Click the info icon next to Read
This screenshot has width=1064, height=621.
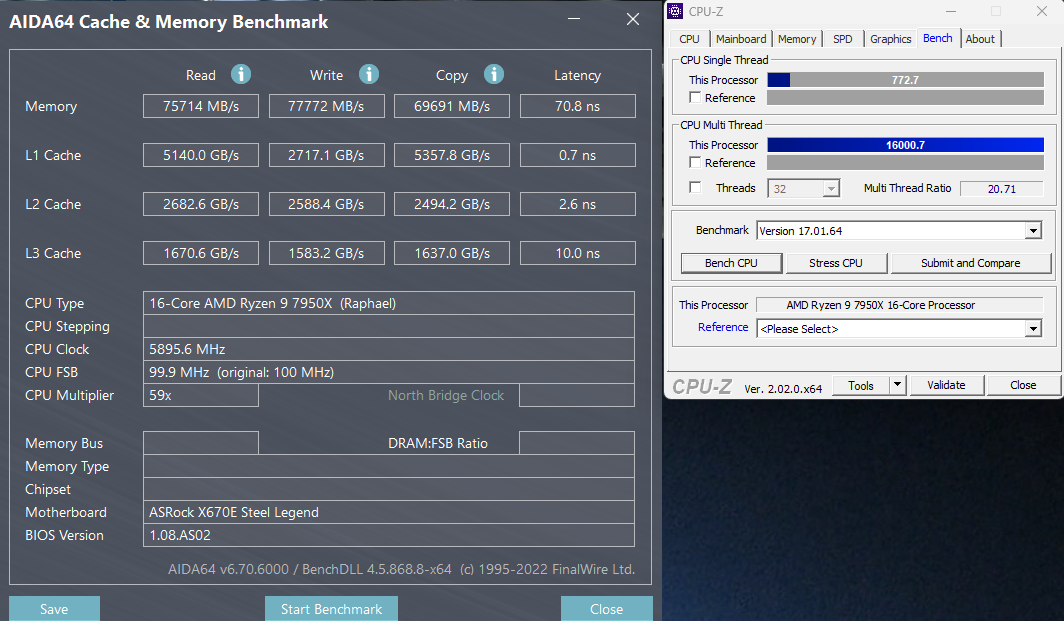241,75
